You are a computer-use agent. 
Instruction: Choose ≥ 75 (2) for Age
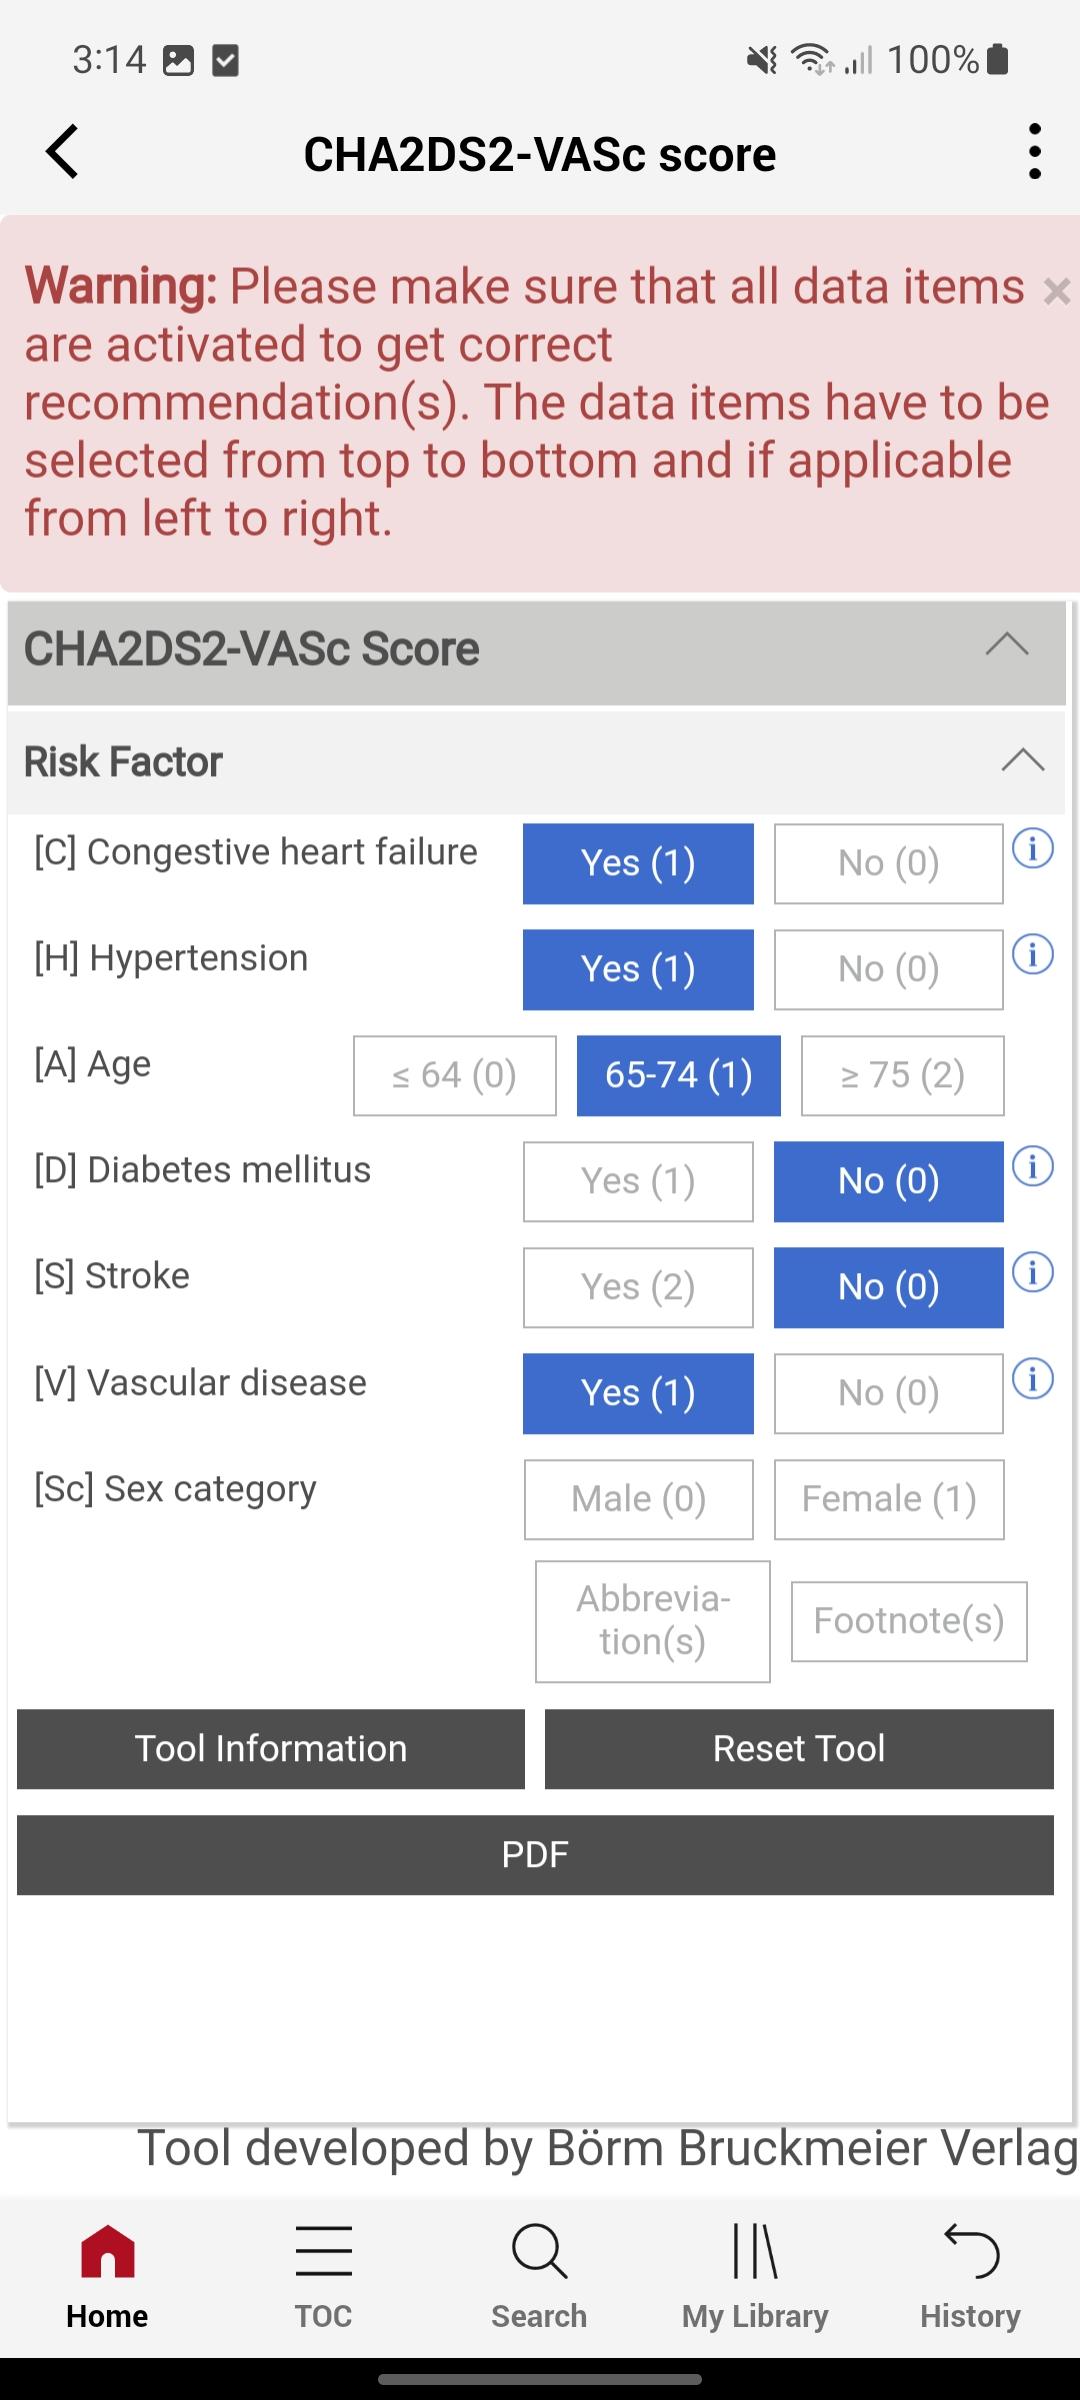[x=902, y=1075]
